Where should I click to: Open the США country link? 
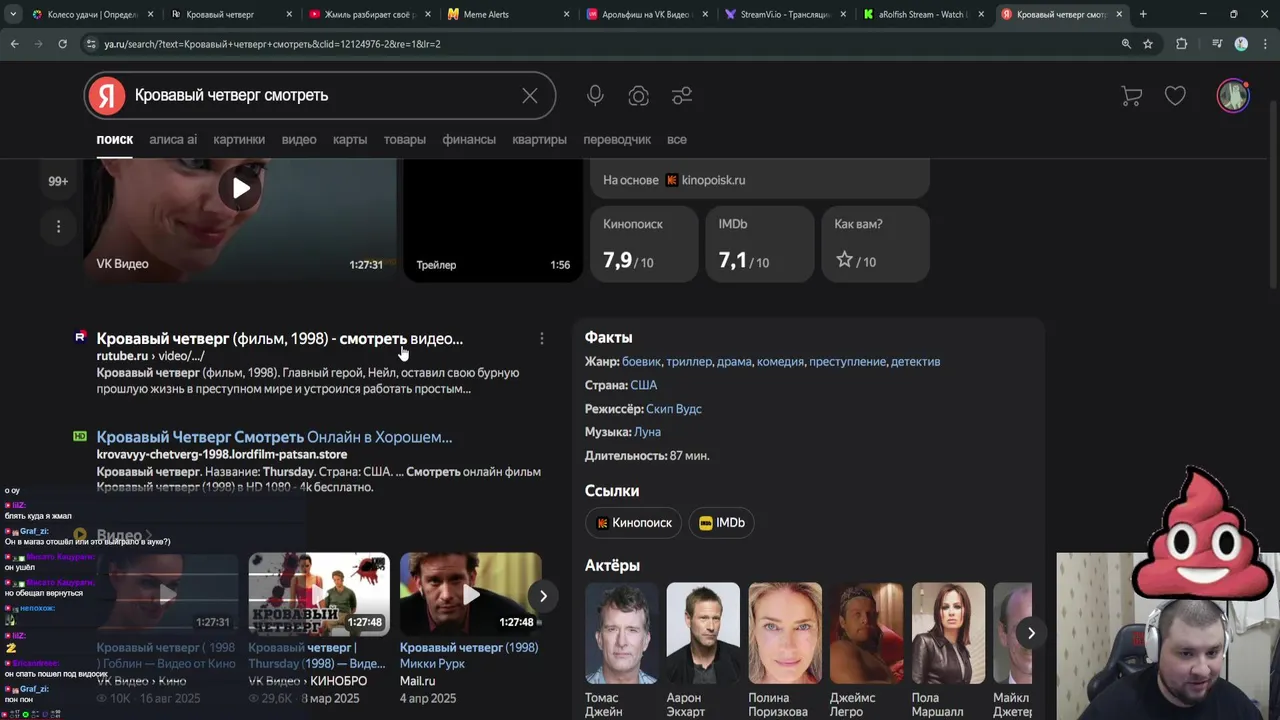pos(644,385)
